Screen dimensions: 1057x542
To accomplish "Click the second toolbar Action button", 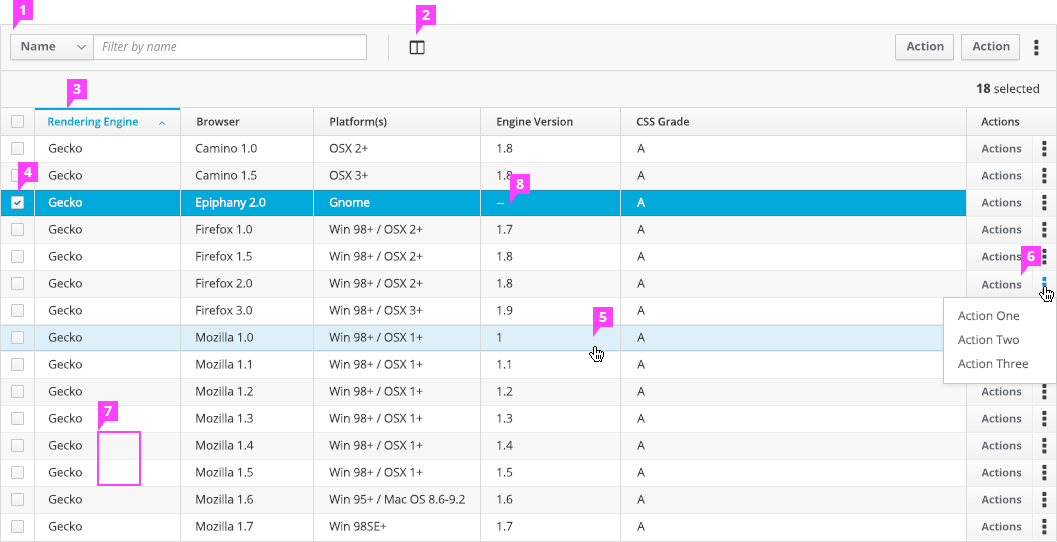I will click(x=990, y=47).
